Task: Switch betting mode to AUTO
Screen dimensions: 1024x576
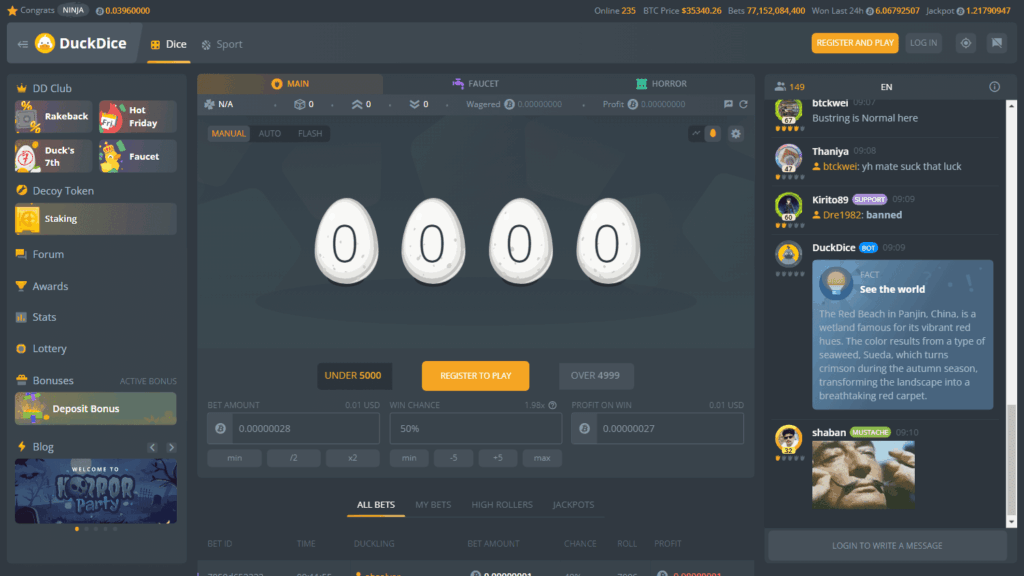Action: coord(270,133)
